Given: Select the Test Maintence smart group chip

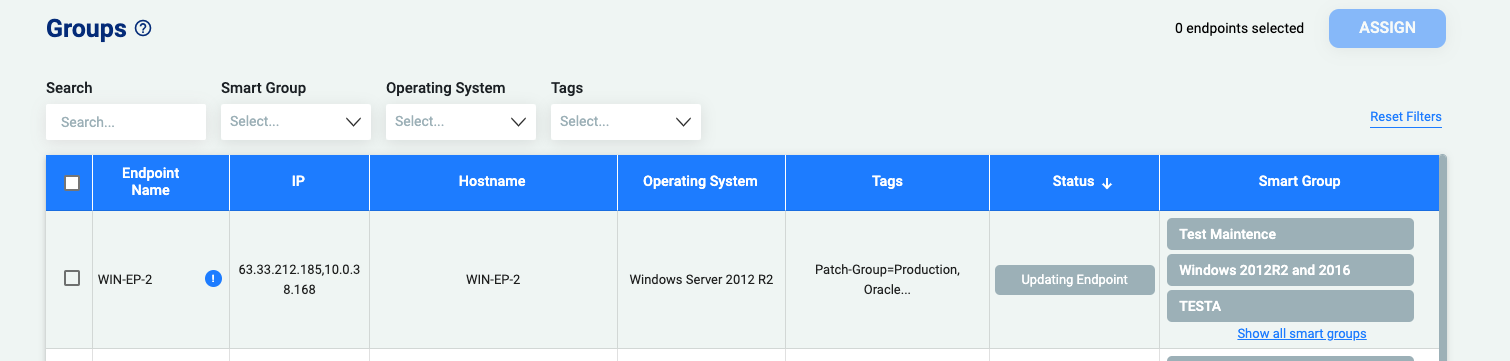Looking at the screenshot, I should point(1290,234).
